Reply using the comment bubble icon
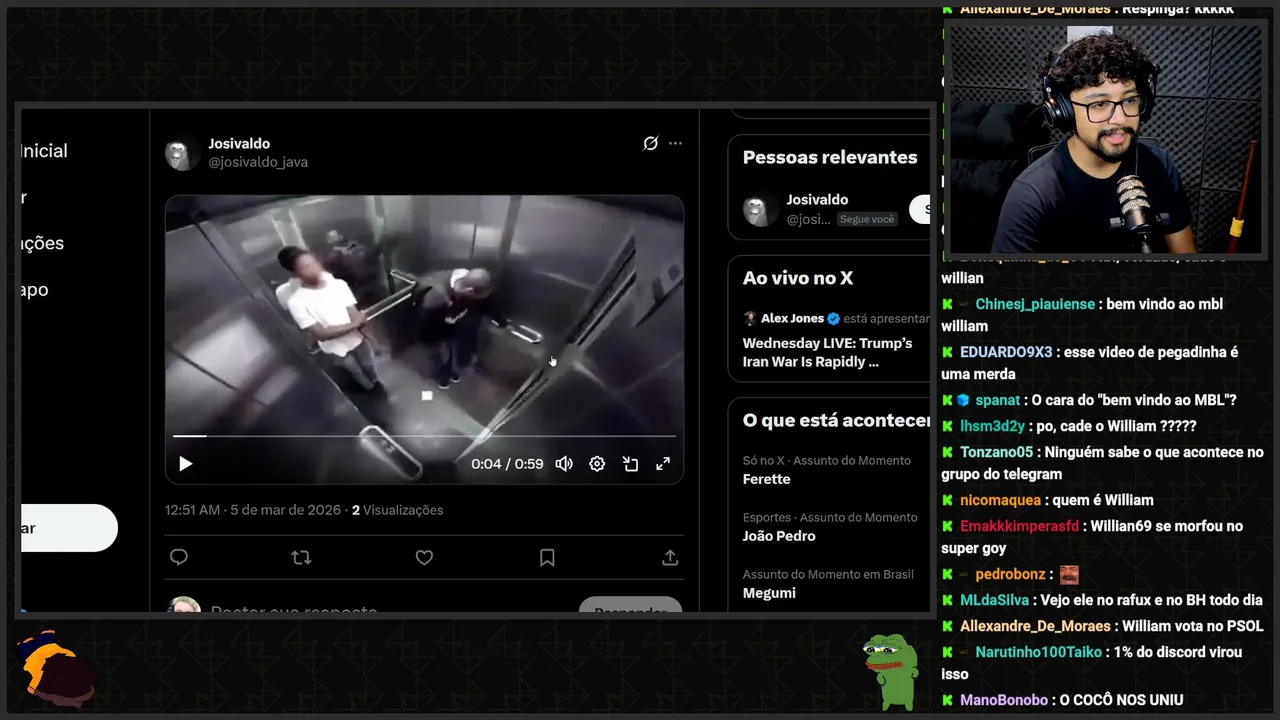The width and height of the screenshot is (1280, 720). click(179, 557)
